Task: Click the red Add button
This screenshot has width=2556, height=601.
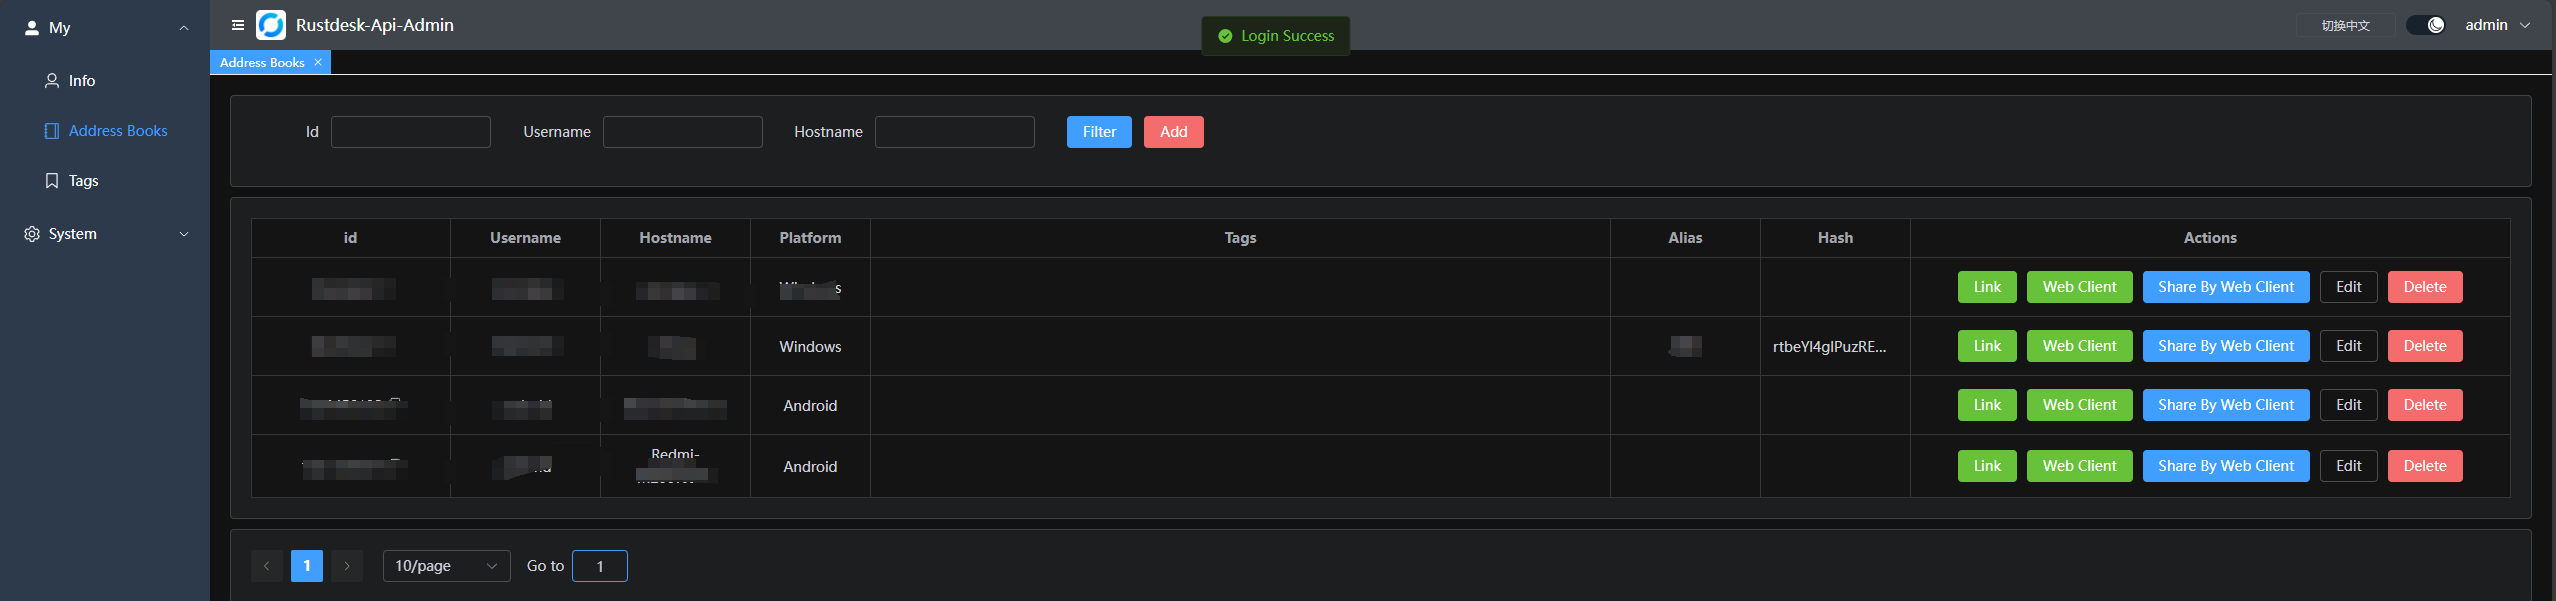Action: (x=1173, y=132)
